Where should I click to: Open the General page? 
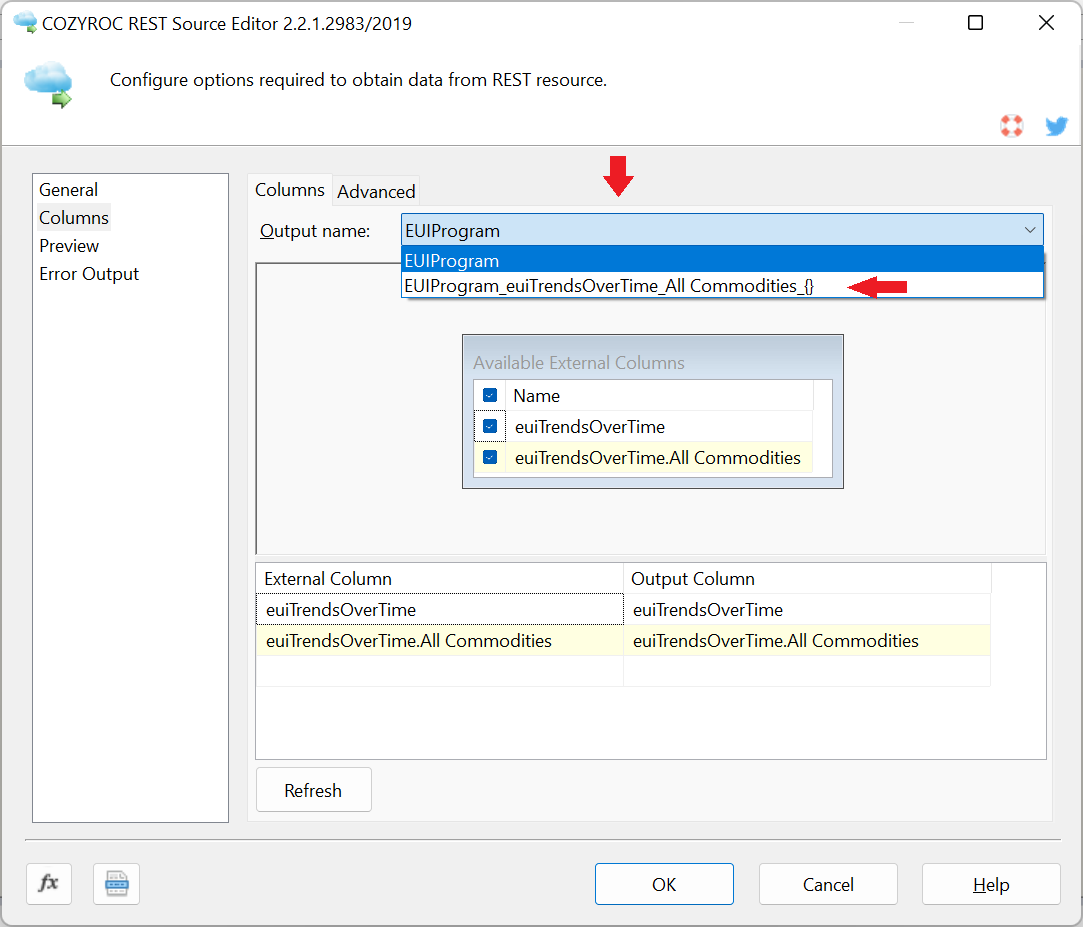click(68, 190)
